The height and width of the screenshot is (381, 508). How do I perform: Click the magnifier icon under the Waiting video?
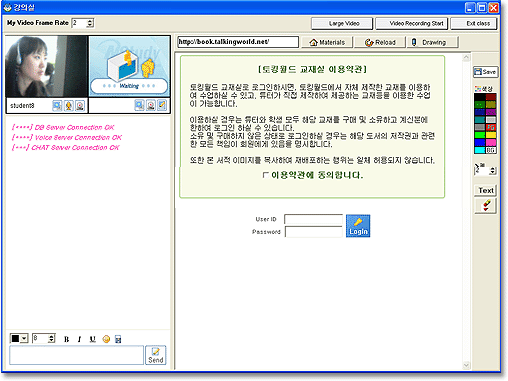pos(139,105)
